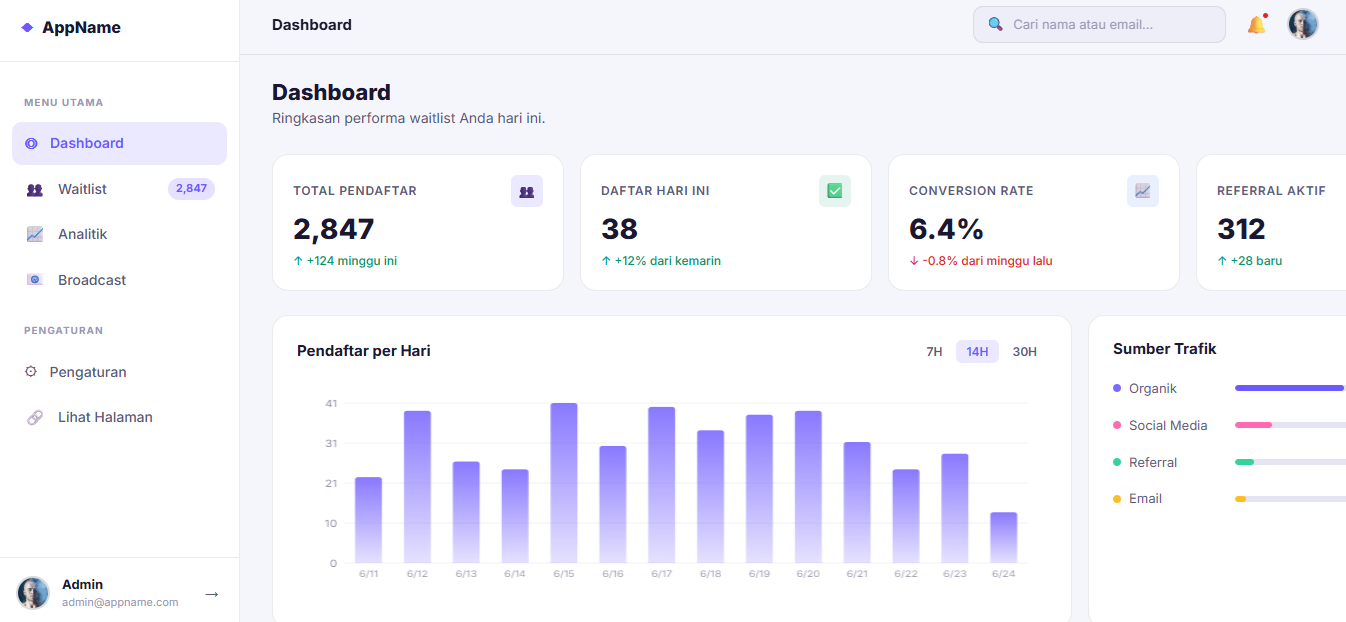Click the magnifier icon in search box
This screenshot has height=622, width=1346.
coord(995,24)
